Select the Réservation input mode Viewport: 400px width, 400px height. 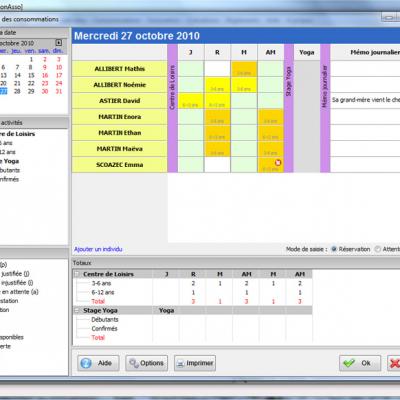tap(334, 249)
